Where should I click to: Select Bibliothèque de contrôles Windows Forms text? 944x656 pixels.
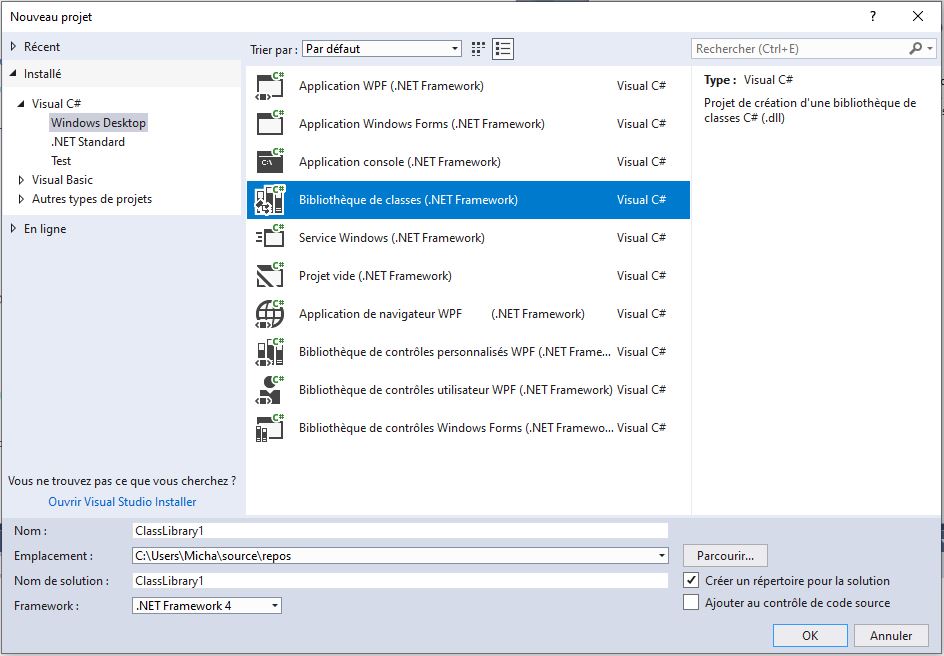point(456,428)
